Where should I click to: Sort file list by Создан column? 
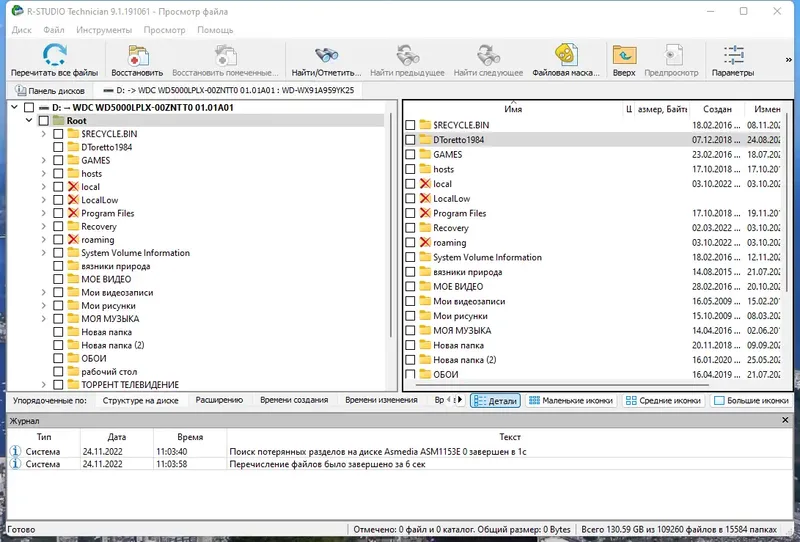(717, 109)
